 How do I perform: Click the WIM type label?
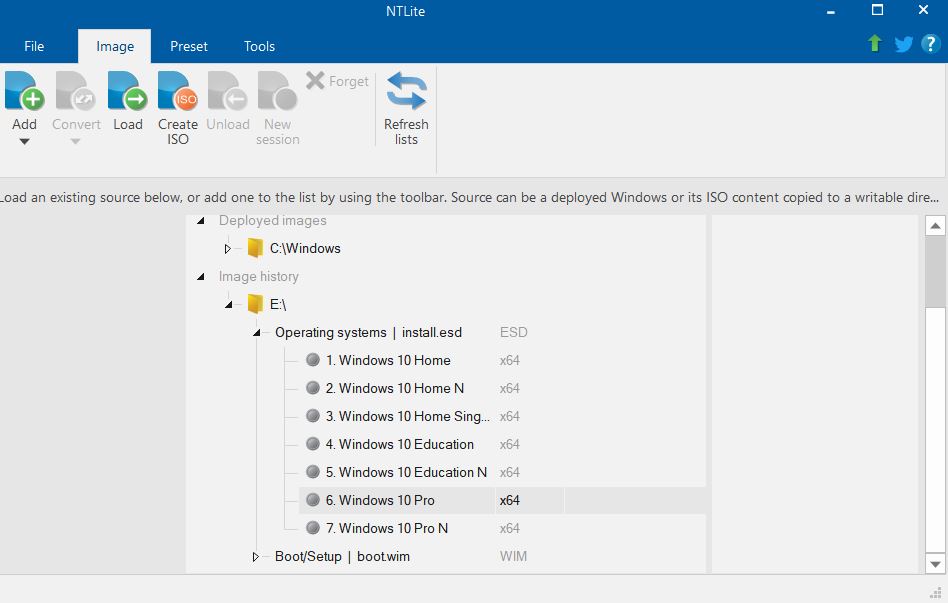point(513,556)
